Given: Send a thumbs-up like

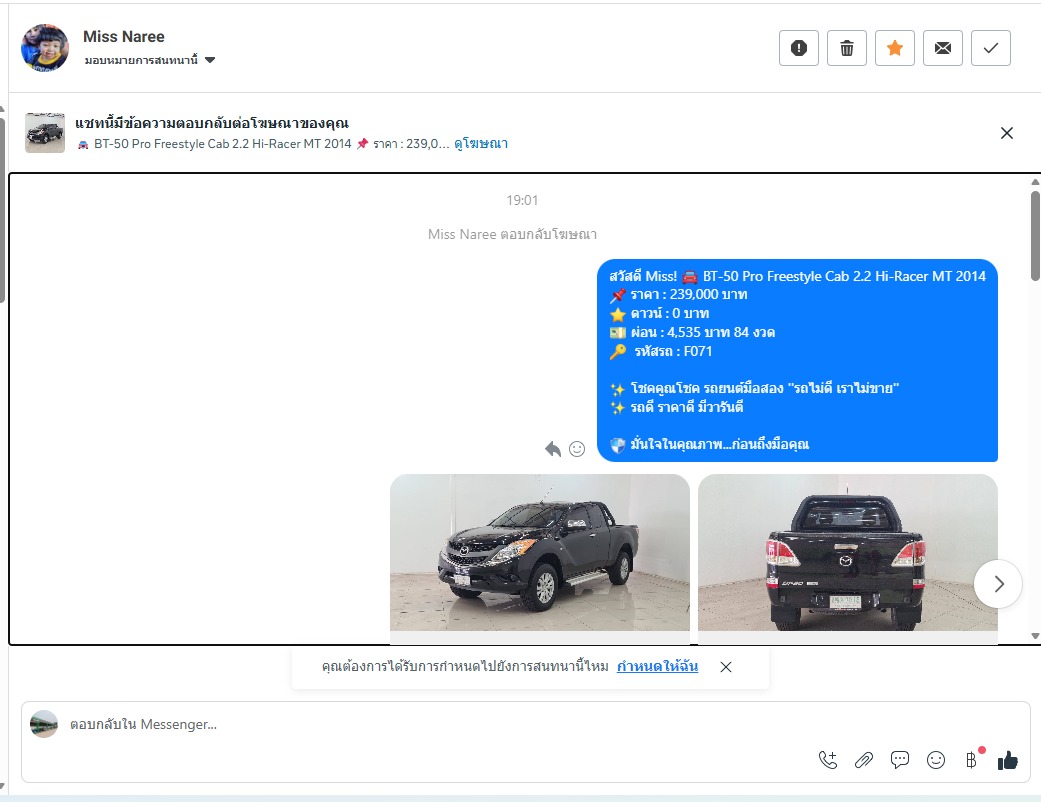Looking at the screenshot, I should coord(1007,760).
